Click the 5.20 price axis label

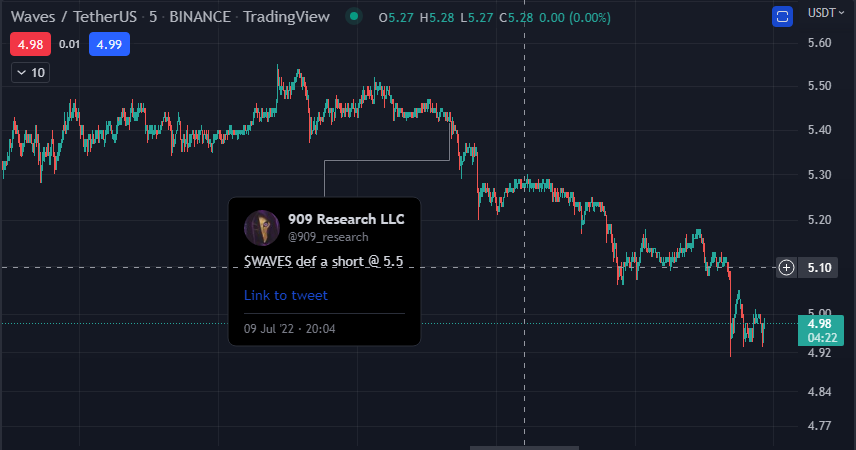click(x=819, y=220)
